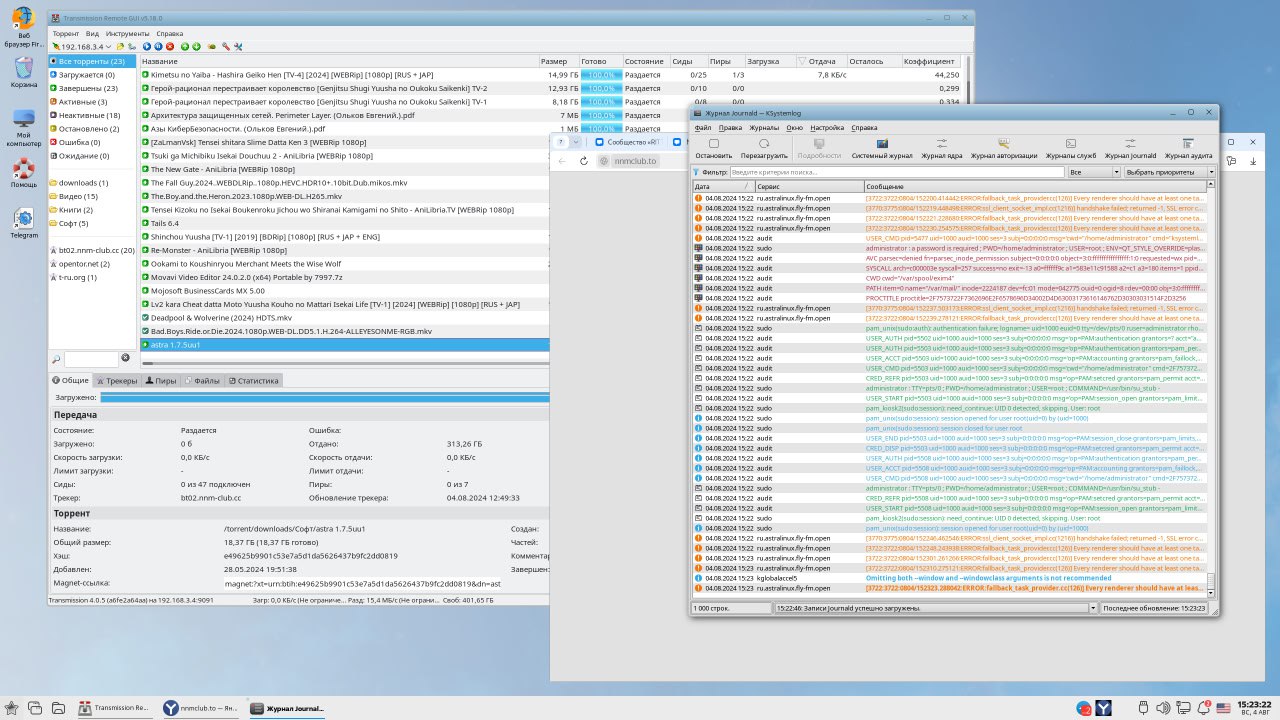Image resolution: width=1280 pixels, height=720 pixels.
Task: Click the Журналы служб toolbar icon
Action: click(1070, 149)
